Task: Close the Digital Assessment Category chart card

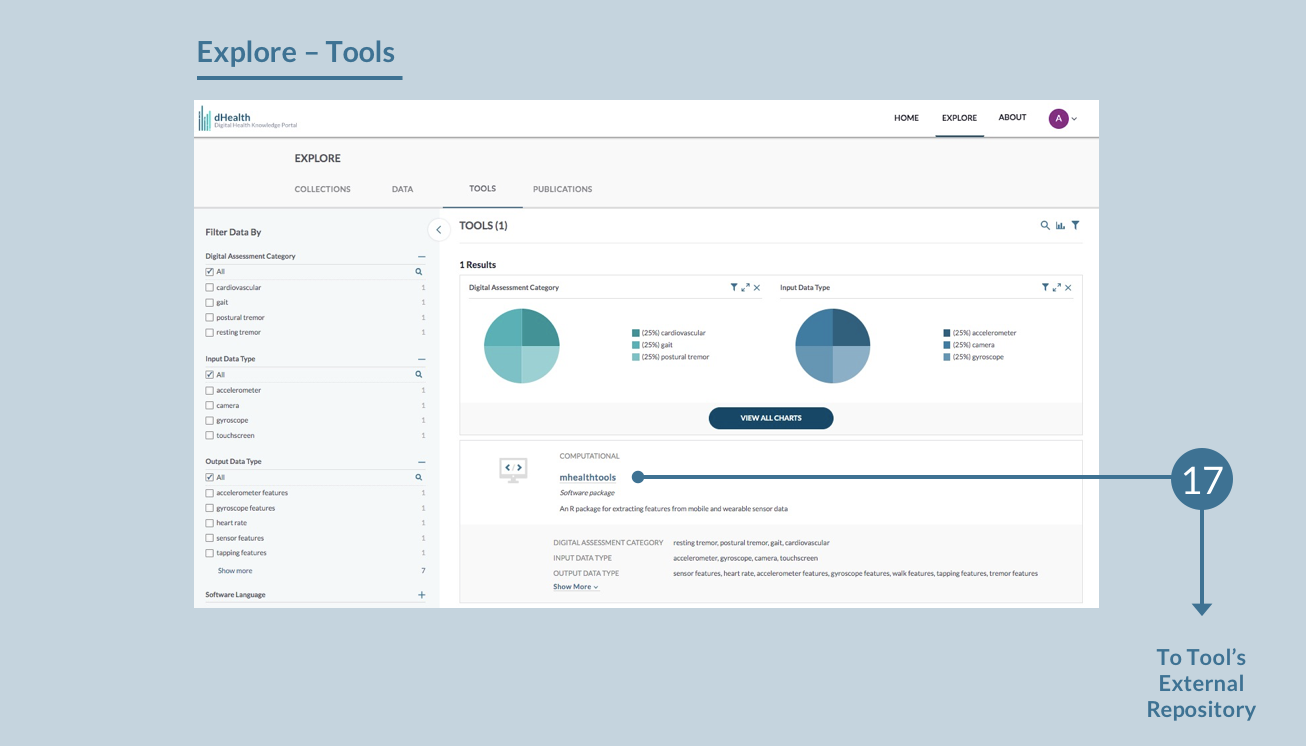Action: 757,288
